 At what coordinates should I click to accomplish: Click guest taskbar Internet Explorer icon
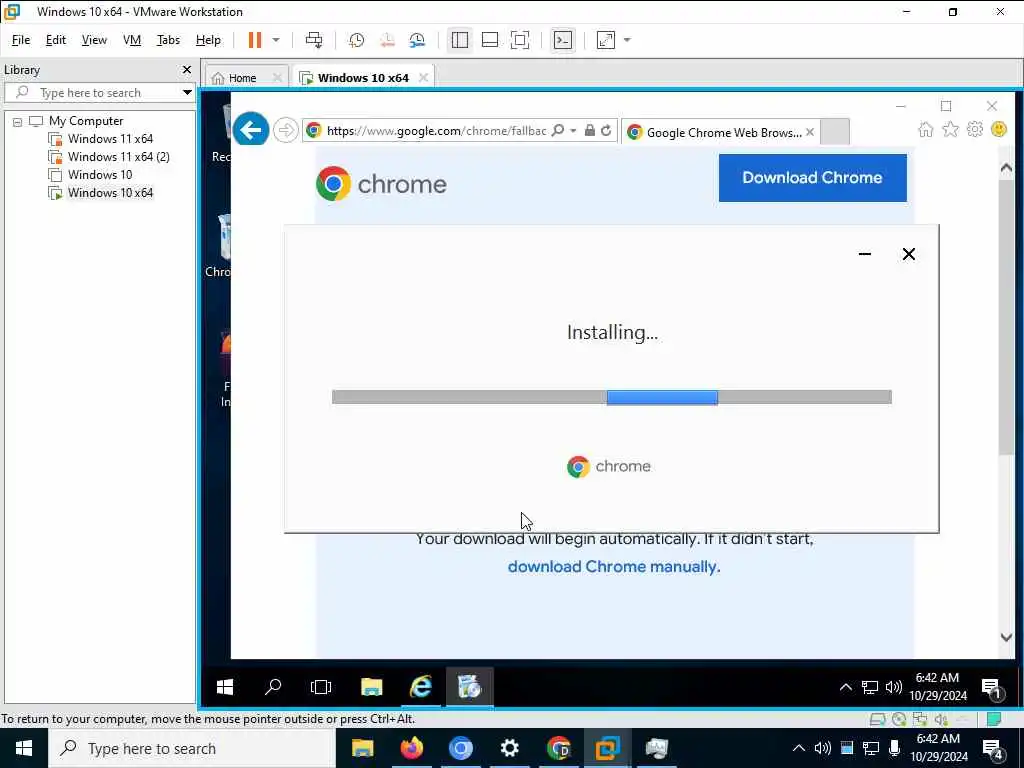(x=421, y=686)
